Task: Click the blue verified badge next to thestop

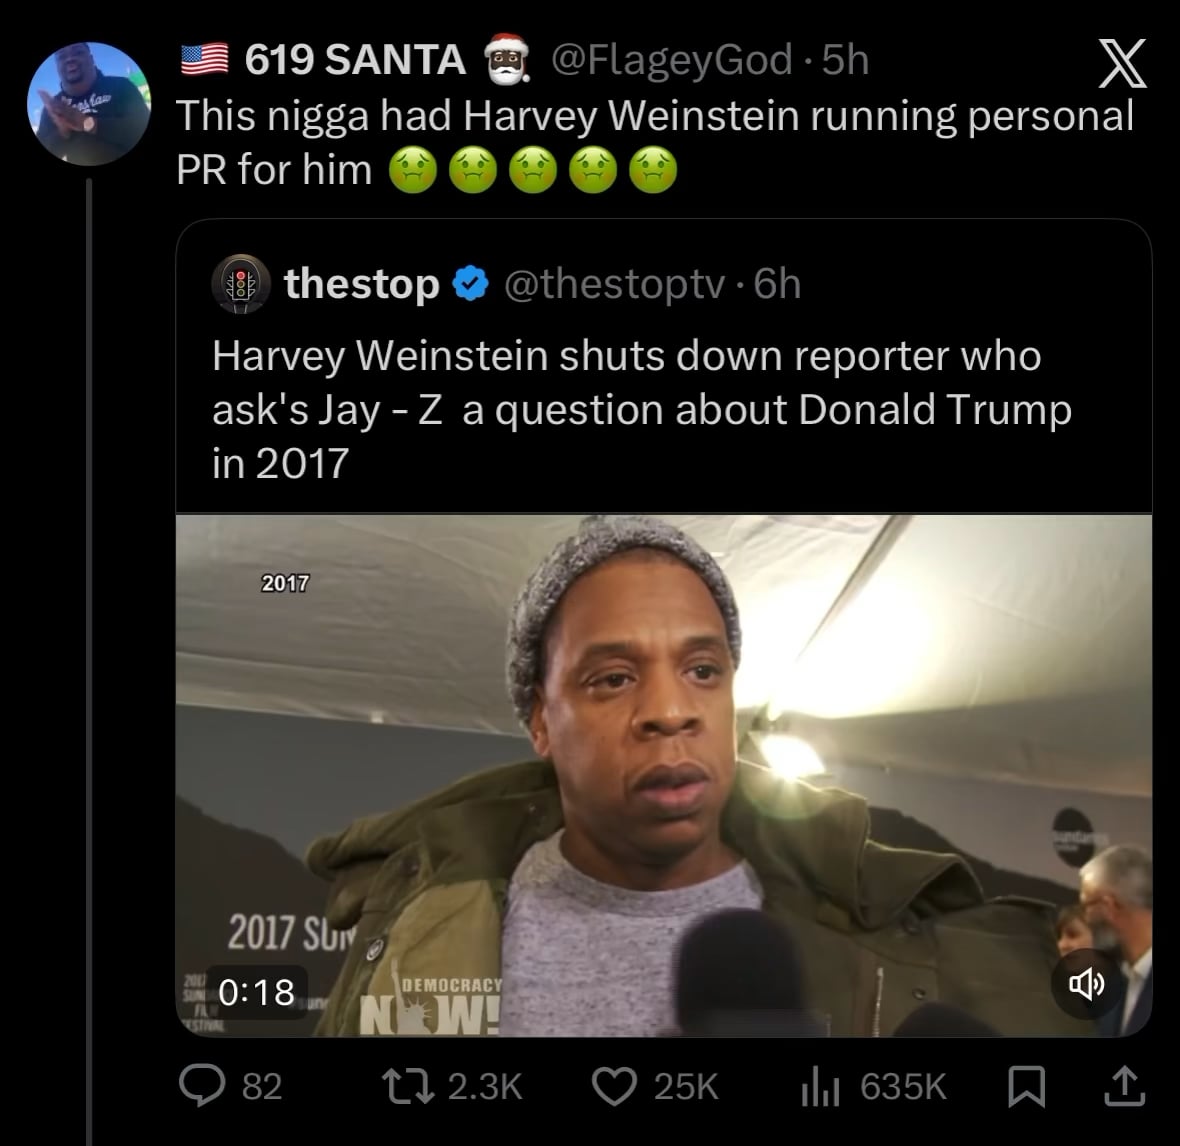Action: [x=470, y=285]
